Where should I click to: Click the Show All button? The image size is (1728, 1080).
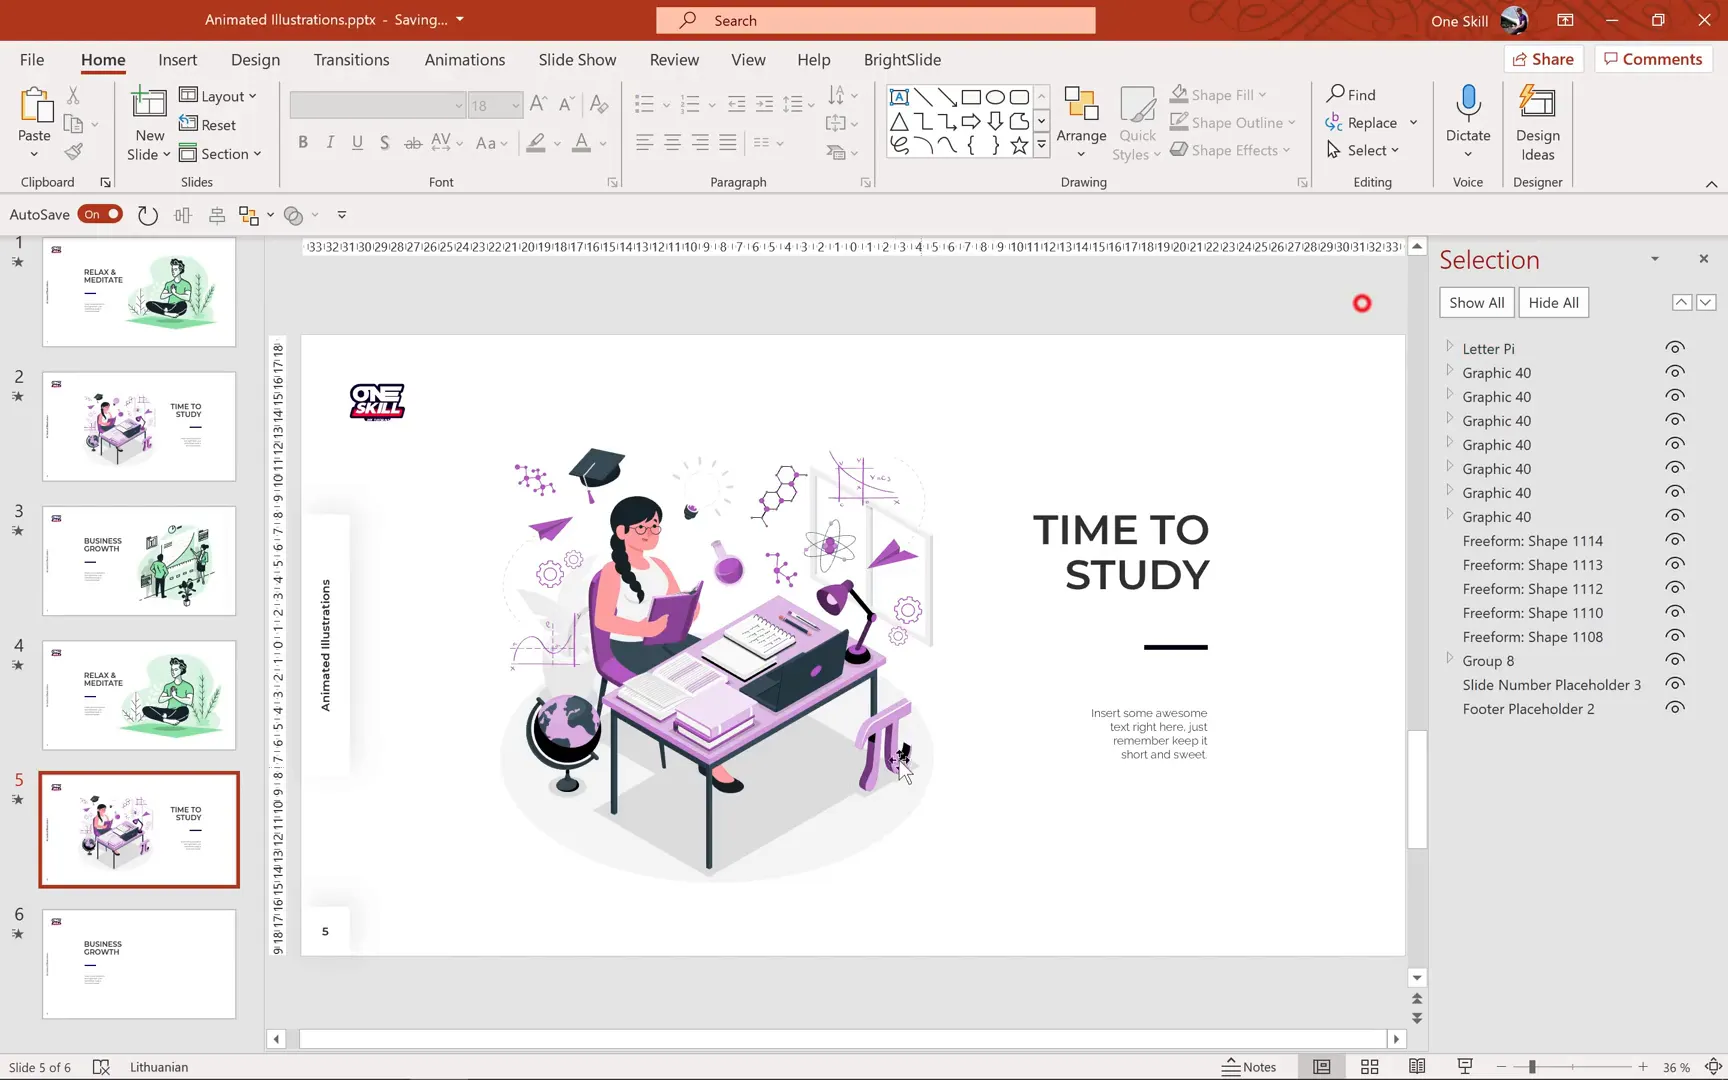1476,303
